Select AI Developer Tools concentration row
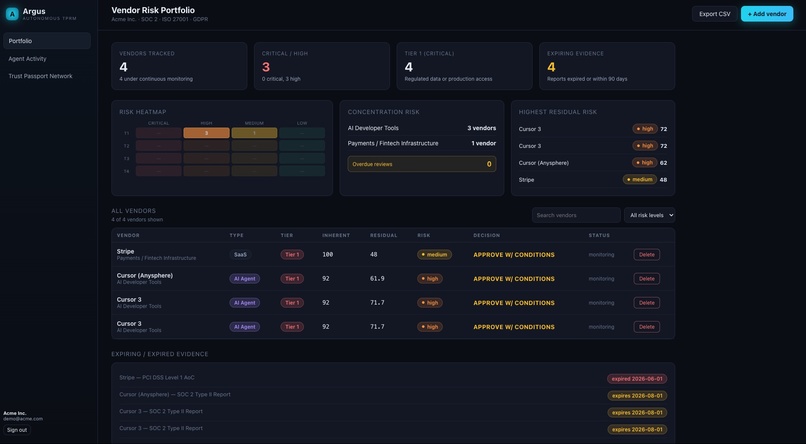The width and height of the screenshot is (806, 444). tap(422, 128)
